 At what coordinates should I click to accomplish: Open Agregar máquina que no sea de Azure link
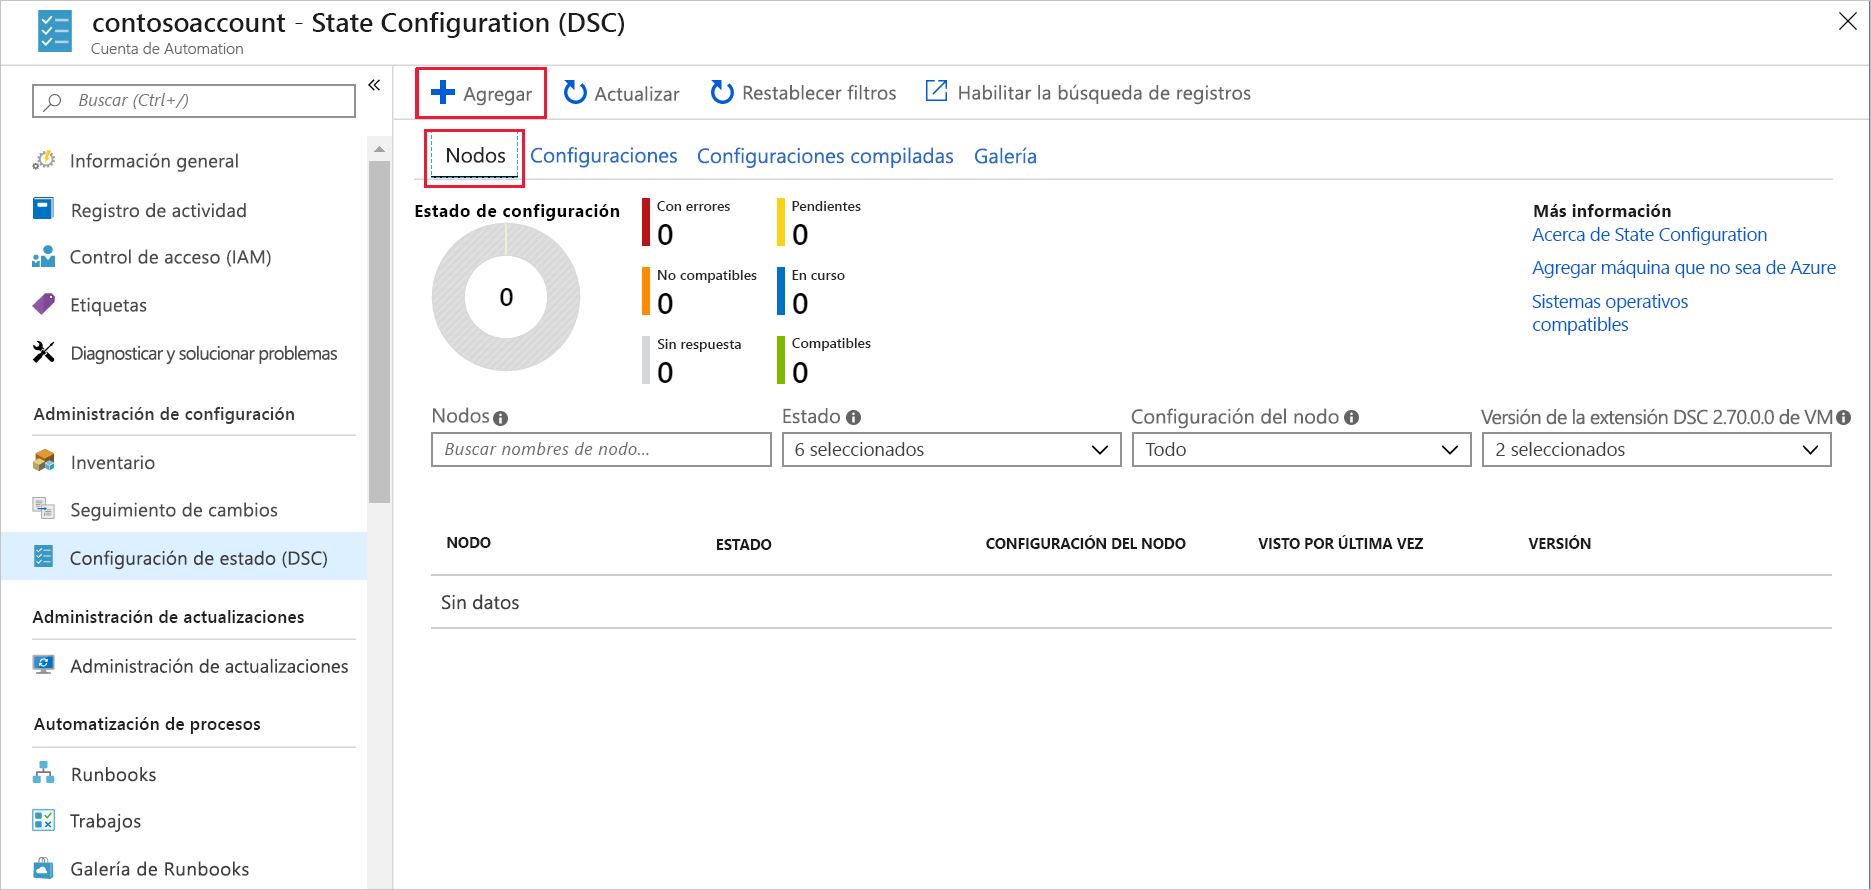click(1684, 268)
